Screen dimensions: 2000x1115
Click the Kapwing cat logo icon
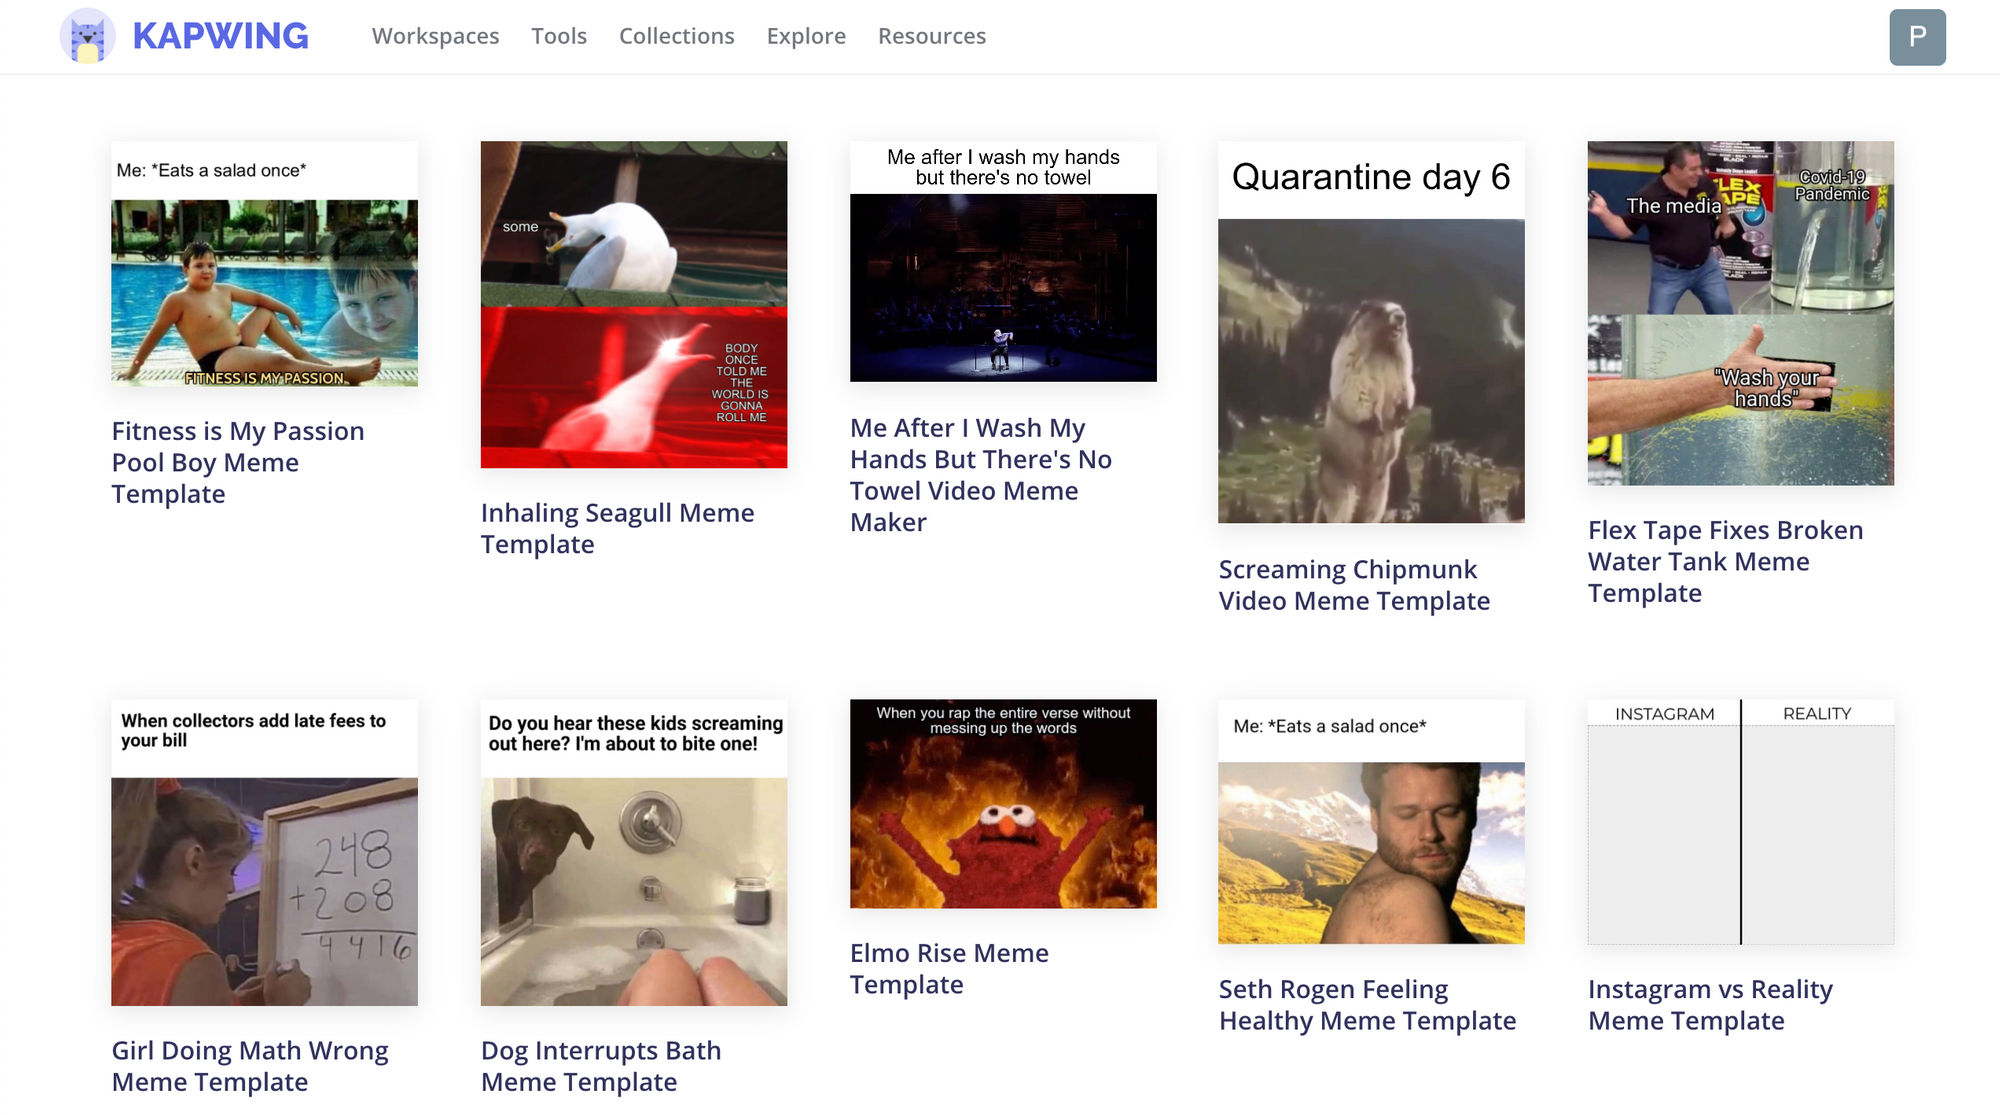88,37
